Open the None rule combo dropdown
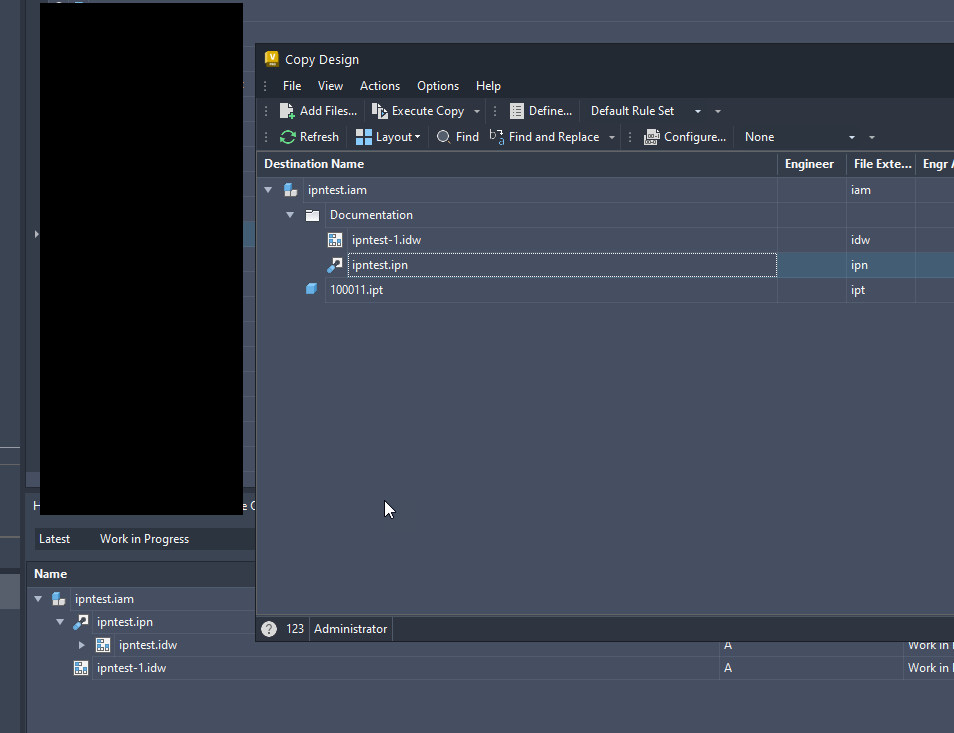 851,137
